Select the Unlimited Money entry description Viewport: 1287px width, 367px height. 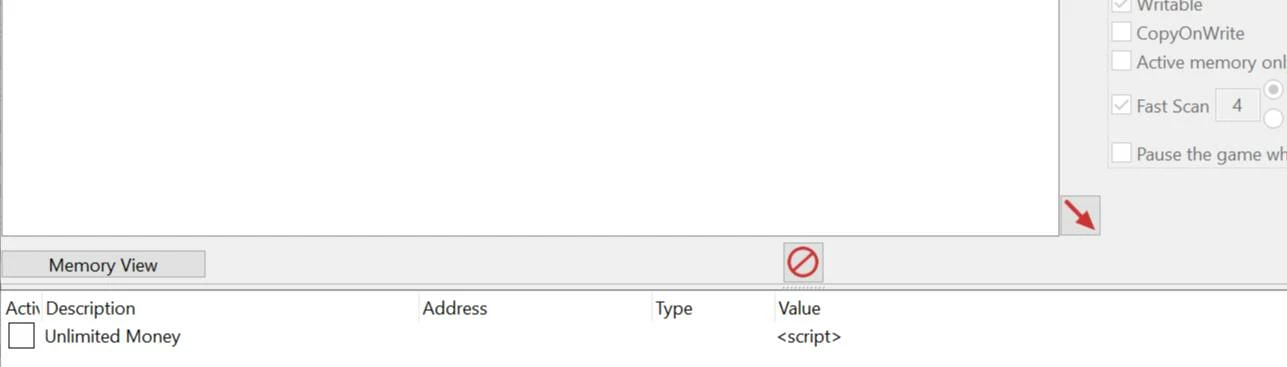click(113, 336)
